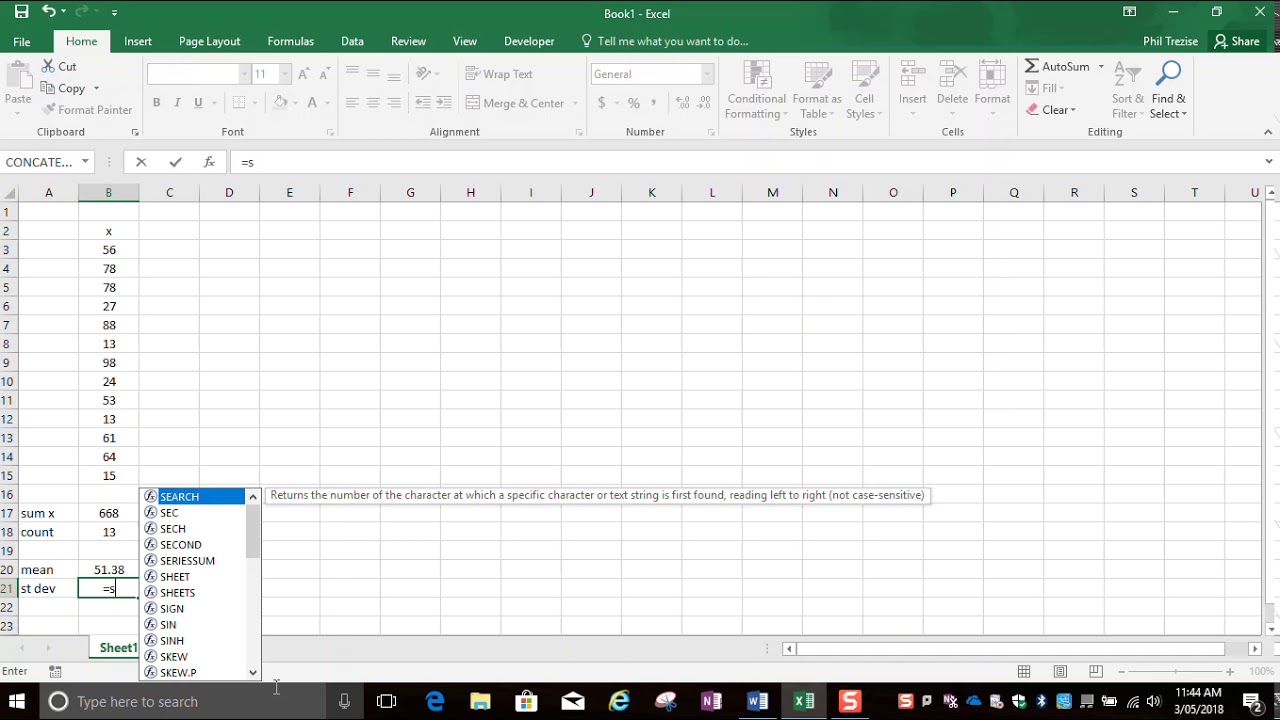Toggle Bold formatting
This screenshot has height=720, width=1280.
pyautogui.click(x=156, y=103)
